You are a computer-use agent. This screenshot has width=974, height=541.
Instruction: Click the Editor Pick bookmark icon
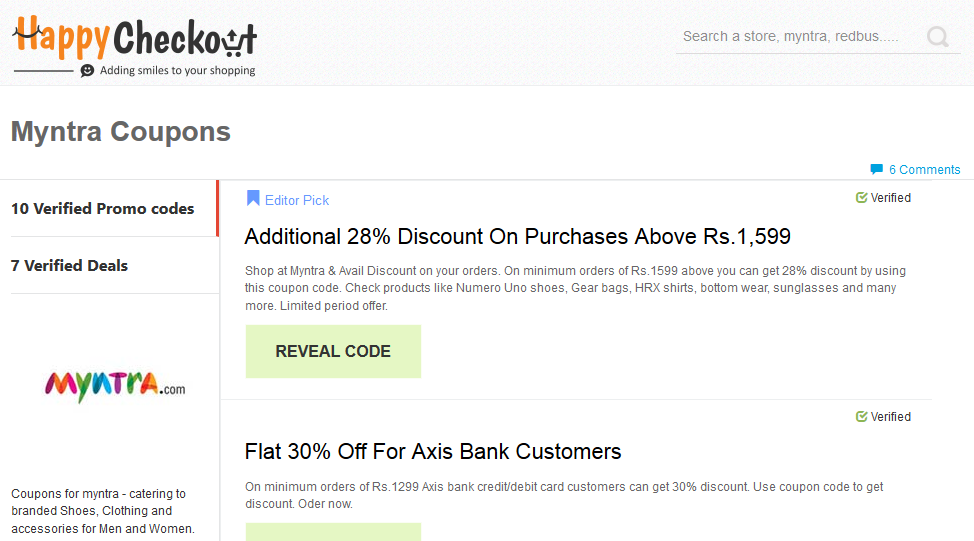tap(253, 198)
